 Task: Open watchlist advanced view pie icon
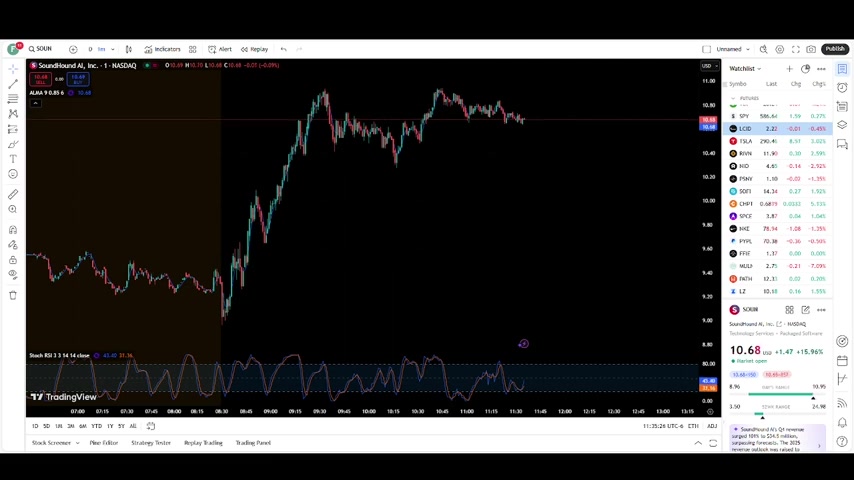click(806, 69)
